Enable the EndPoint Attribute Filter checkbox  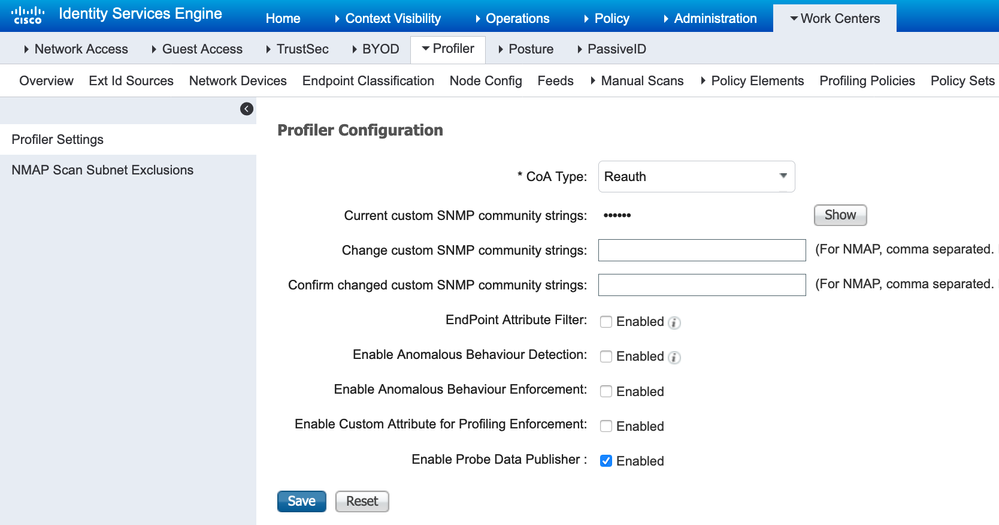click(x=606, y=322)
